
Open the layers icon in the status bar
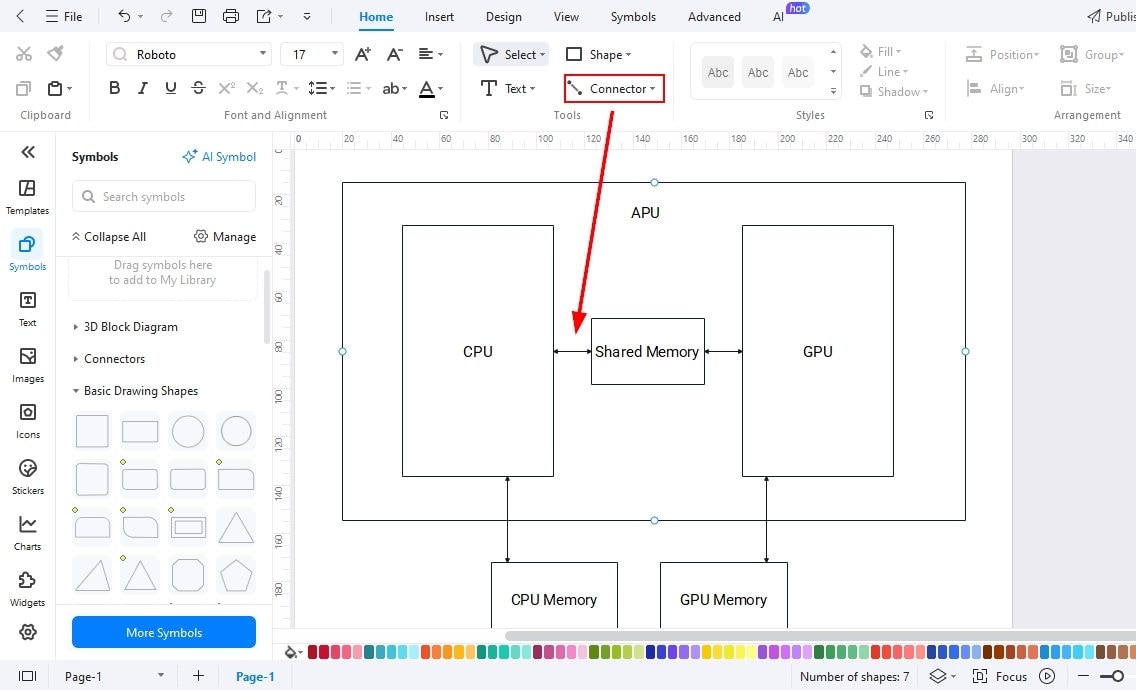coord(937,676)
